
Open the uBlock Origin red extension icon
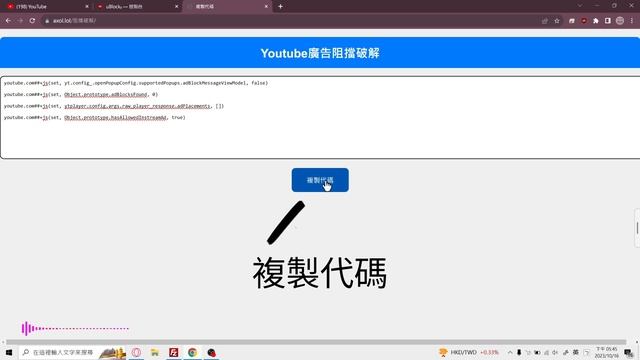pyautogui.click(x=584, y=21)
